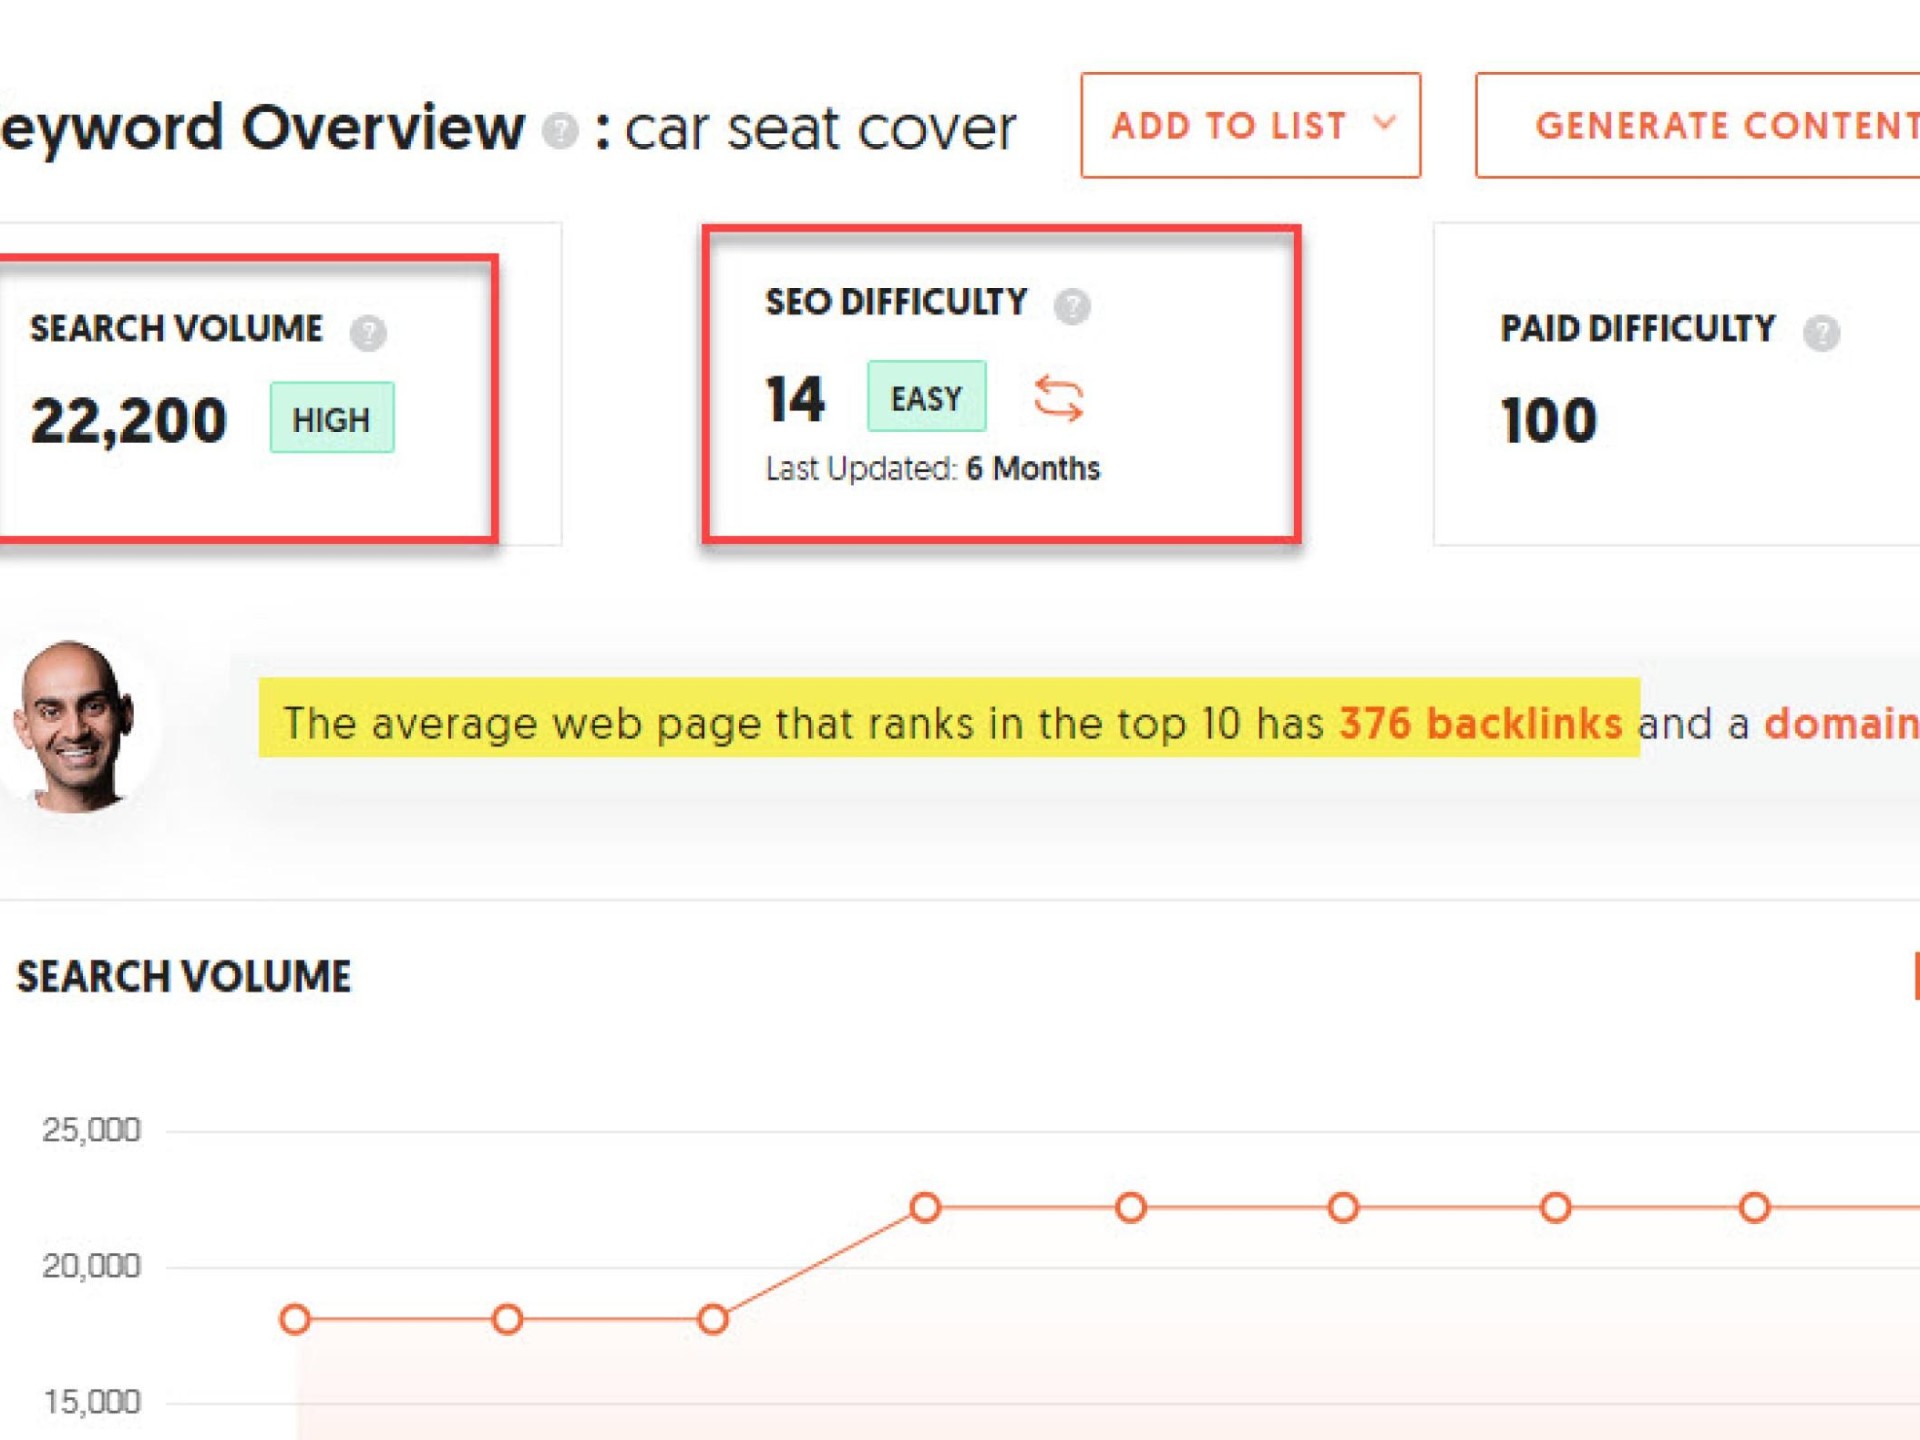
Task: Click the 376 backlinks link
Action: pyautogui.click(x=1480, y=723)
